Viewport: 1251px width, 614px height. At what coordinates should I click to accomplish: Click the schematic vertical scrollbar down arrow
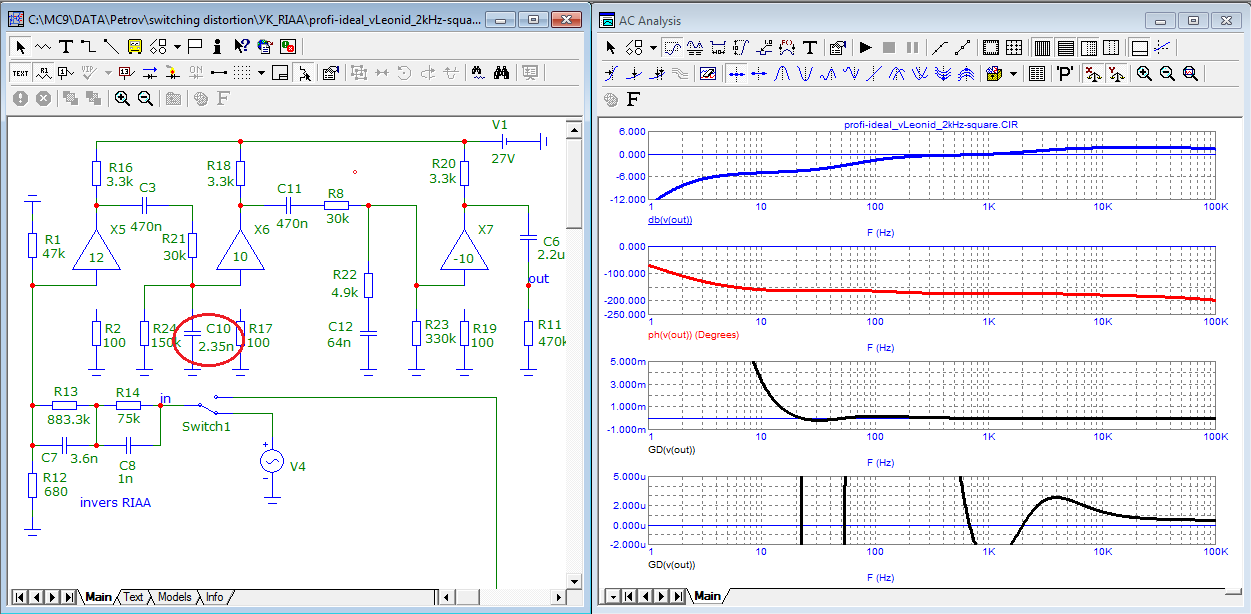(x=573, y=580)
